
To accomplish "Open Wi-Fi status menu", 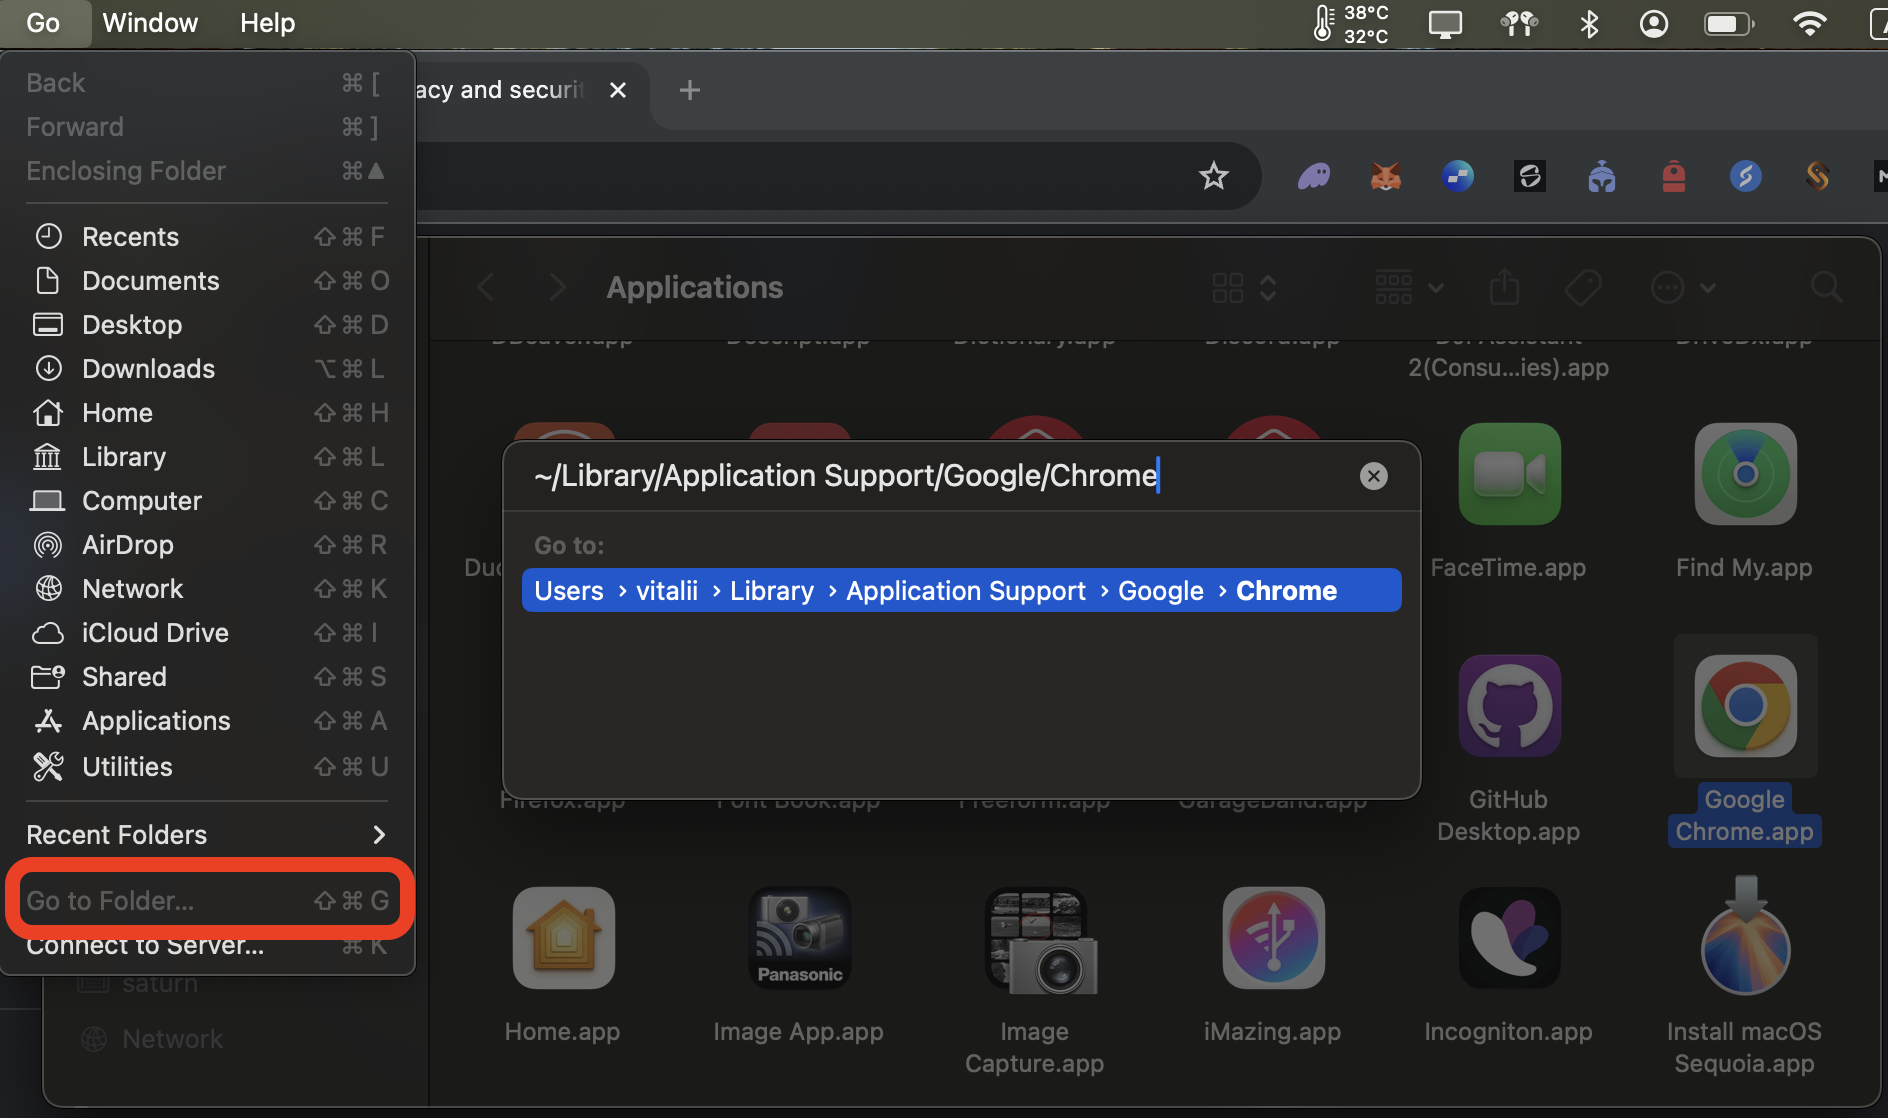I will click(x=1809, y=23).
